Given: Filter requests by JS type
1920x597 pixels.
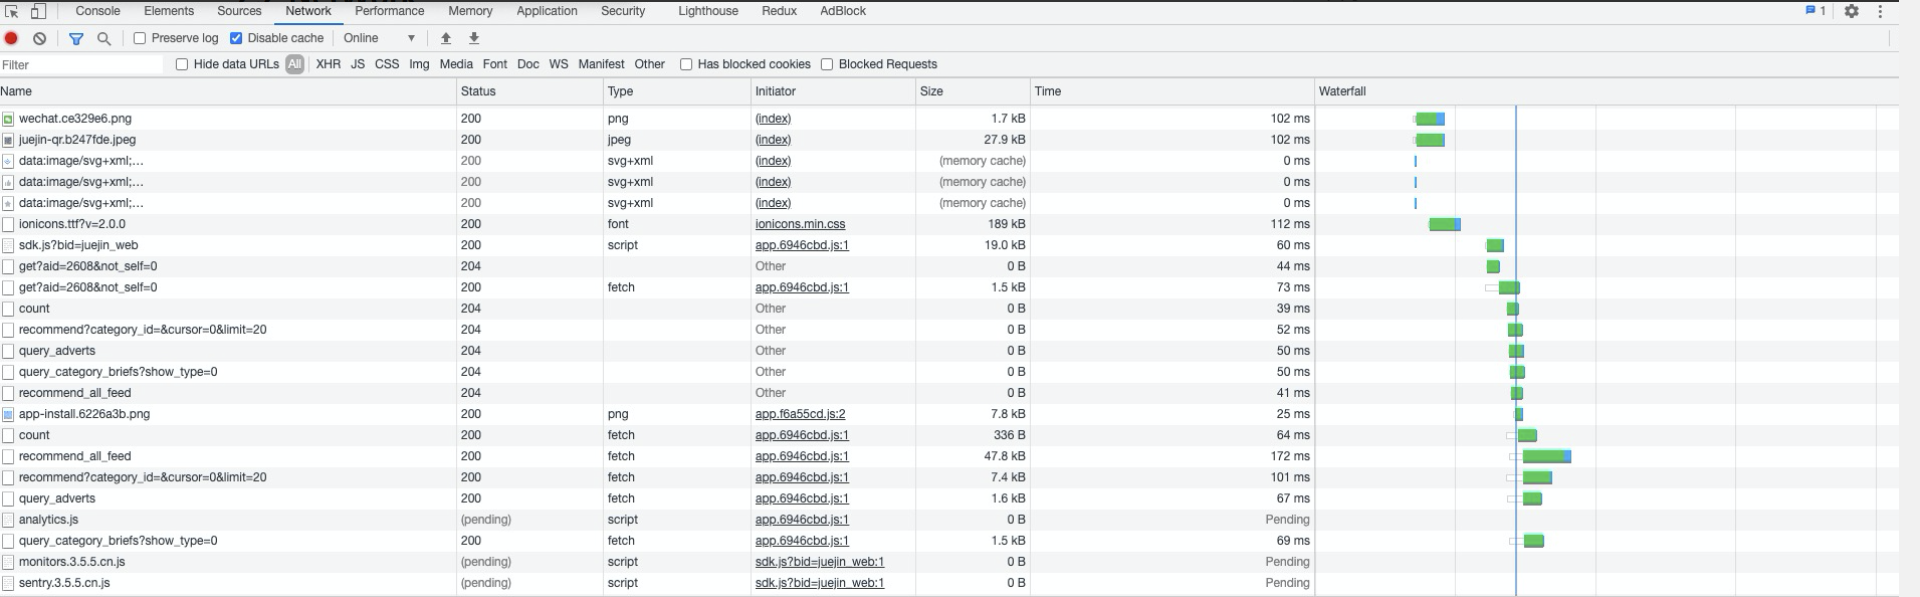Looking at the screenshot, I should pos(357,64).
